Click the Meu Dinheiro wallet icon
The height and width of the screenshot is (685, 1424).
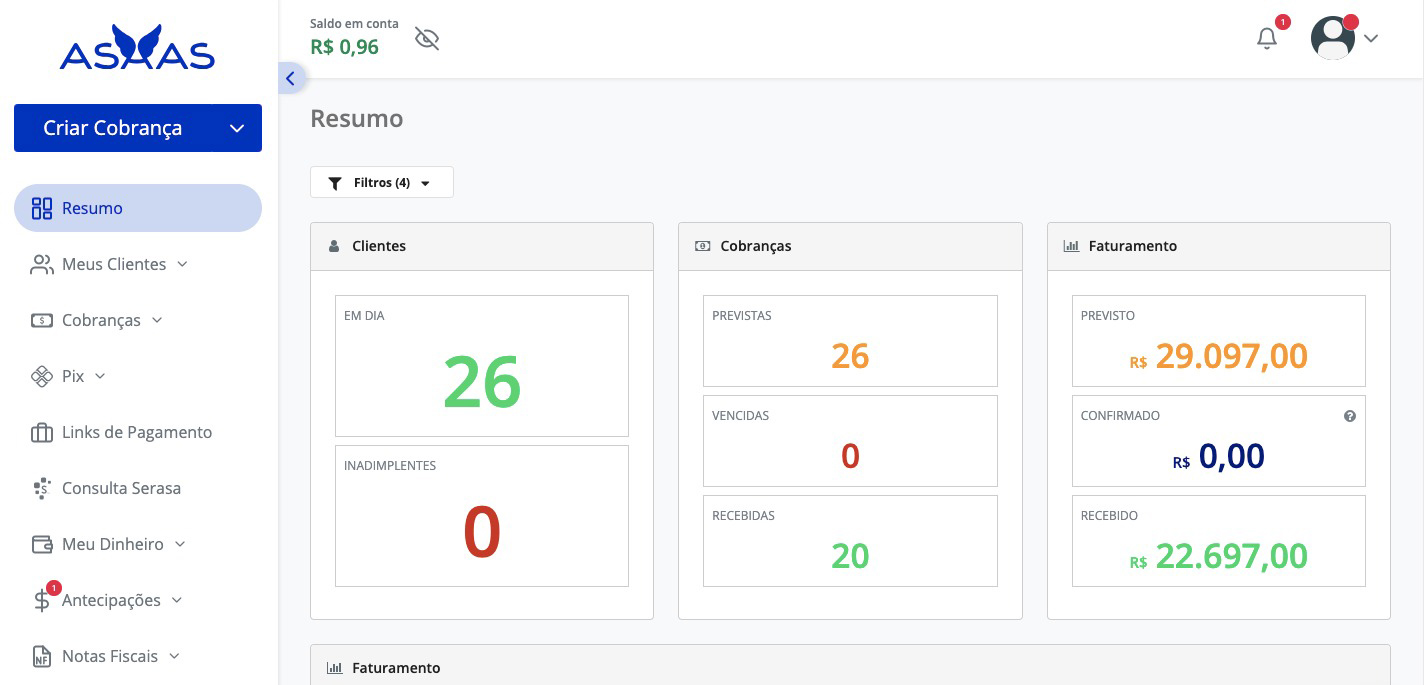coord(41,544)
